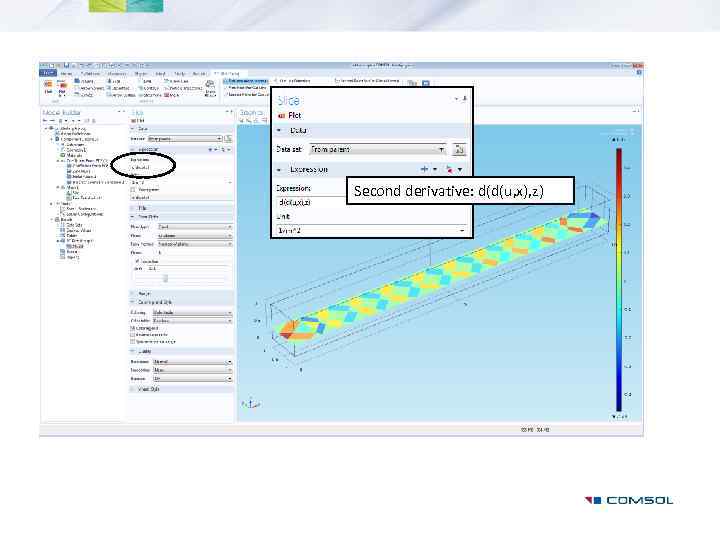Click the axis orientation triad in Graphics
The height and width of the screenshot is (540, 720).
click(x=251, y=404)
